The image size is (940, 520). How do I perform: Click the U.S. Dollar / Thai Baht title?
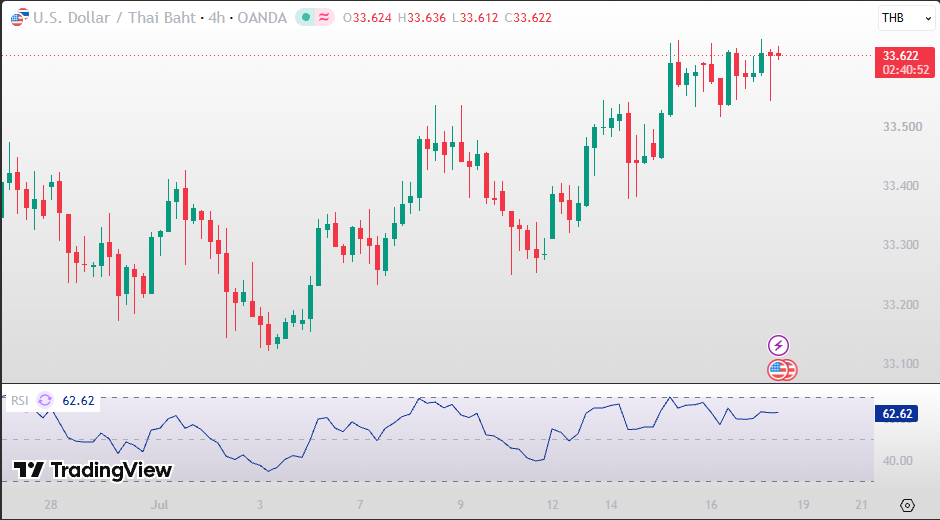pyautogui.click(x=115, y=17)
